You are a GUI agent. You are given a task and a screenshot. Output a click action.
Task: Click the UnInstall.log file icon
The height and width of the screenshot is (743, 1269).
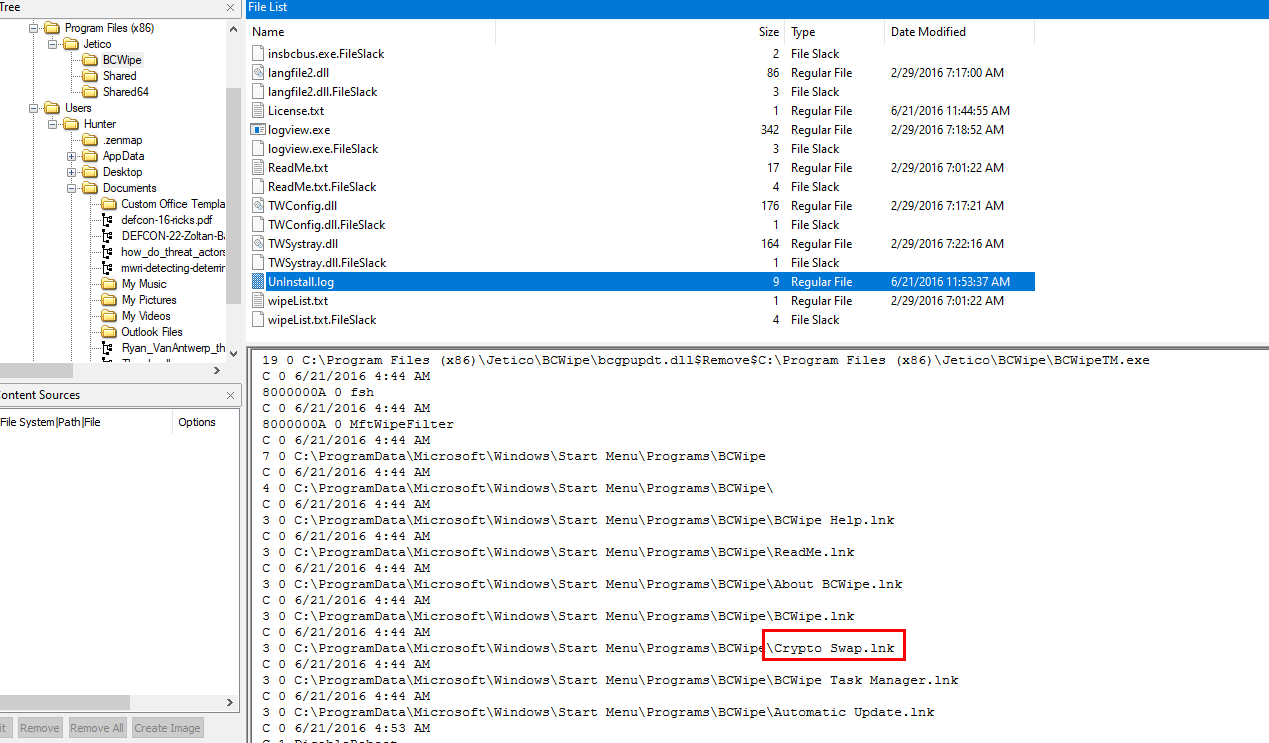click(258, 282)
